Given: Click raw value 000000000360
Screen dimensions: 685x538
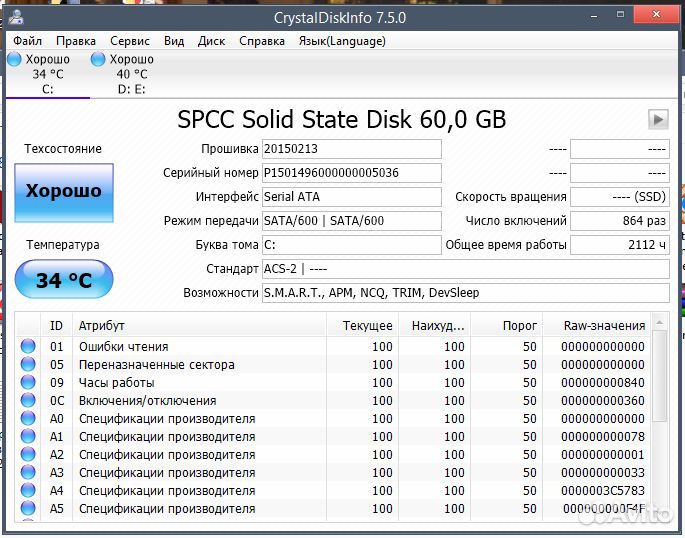Looking at the screenshot, I should [x=602, y=401].
